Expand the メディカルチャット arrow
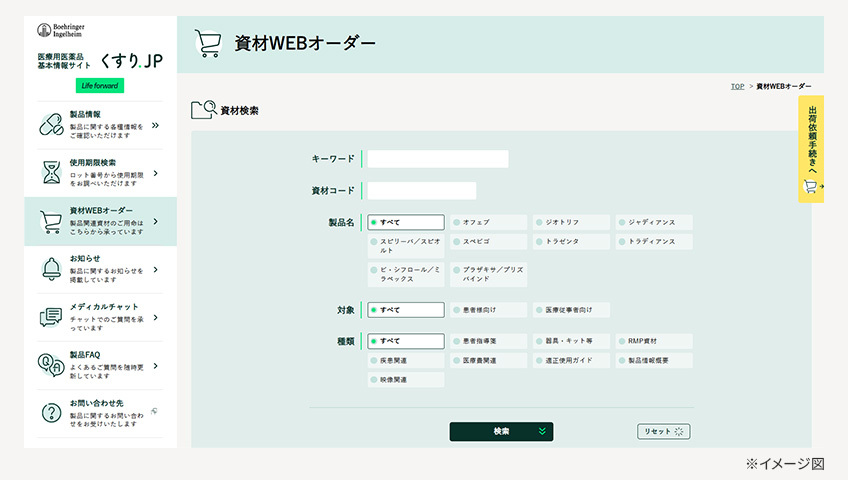848x480 pixels. coord(155,317)
